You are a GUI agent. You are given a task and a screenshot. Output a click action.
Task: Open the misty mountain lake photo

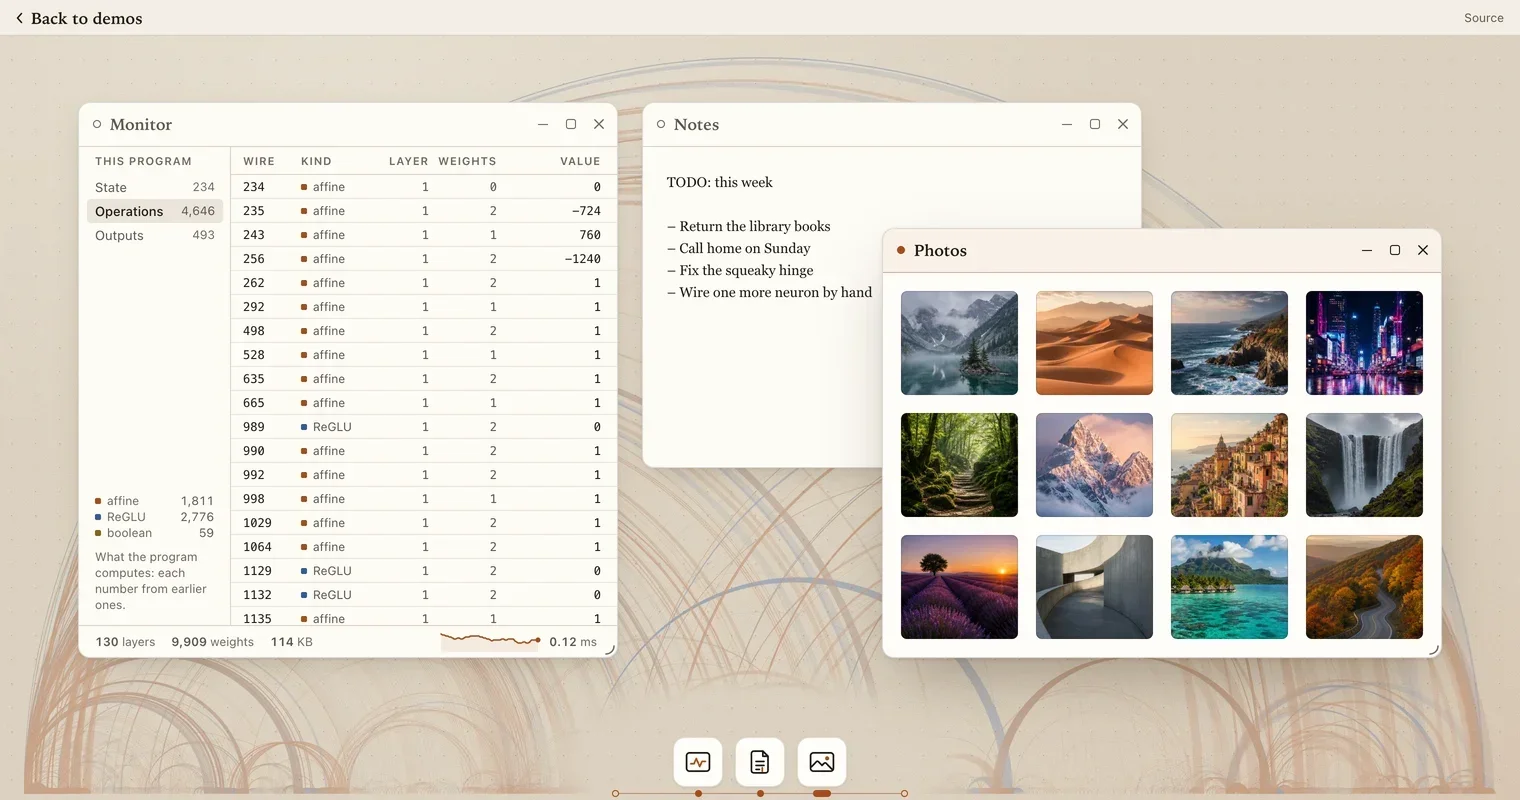959,343
